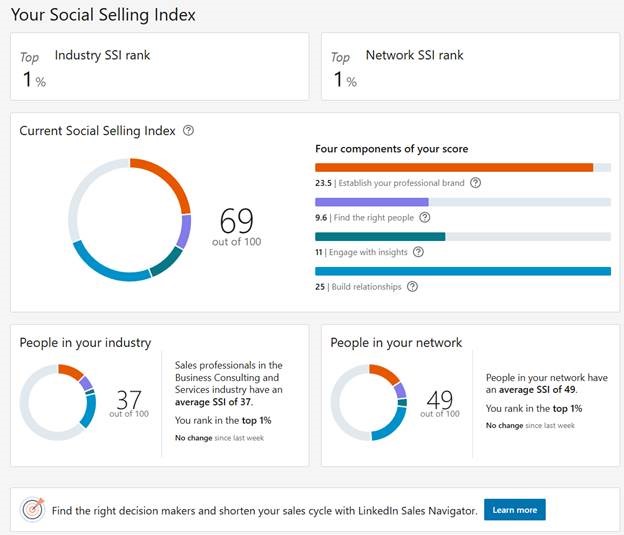This screenshot has height=535, width=624.
Task: Select the purple Find the right people bar
Action: [x=463, y=202]
